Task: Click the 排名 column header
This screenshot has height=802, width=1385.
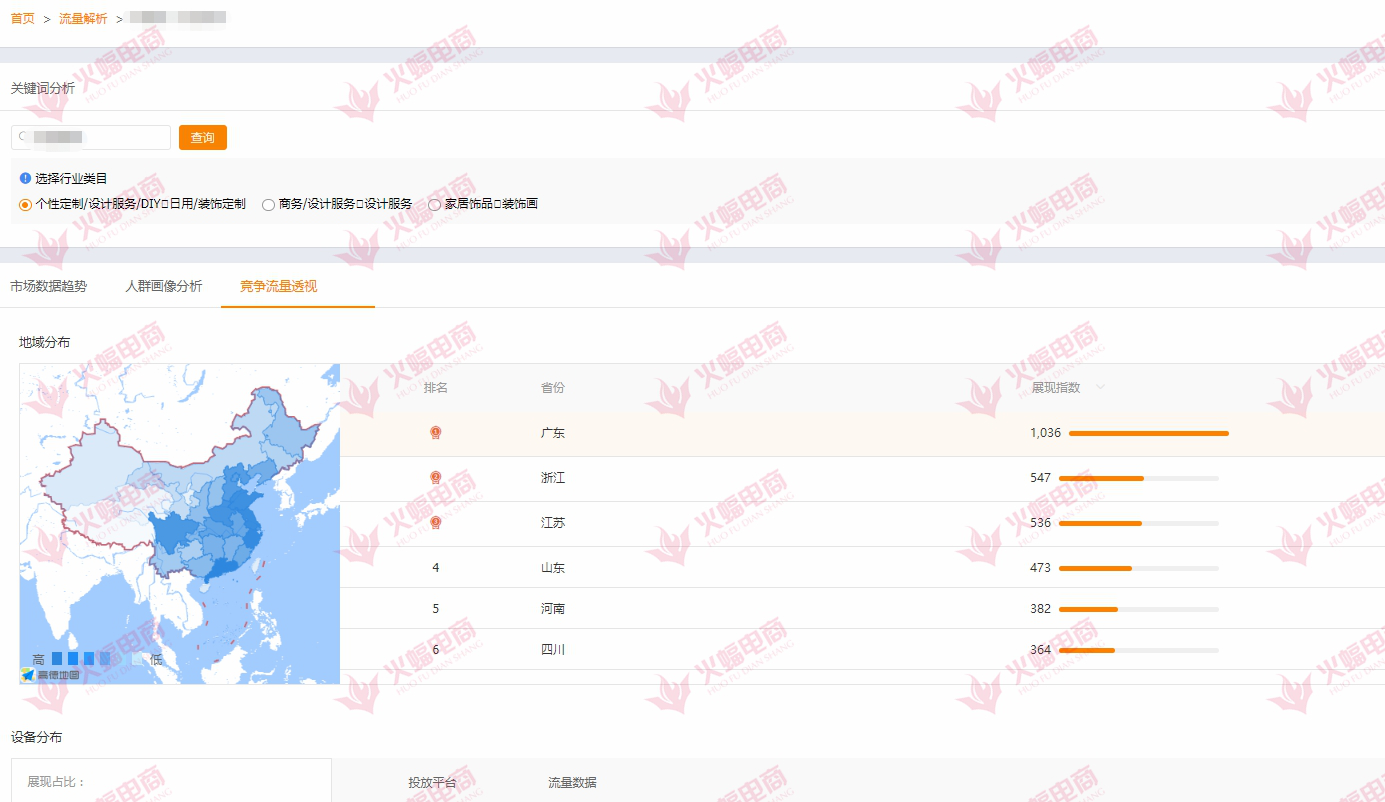Action: (x=435, y=387)
